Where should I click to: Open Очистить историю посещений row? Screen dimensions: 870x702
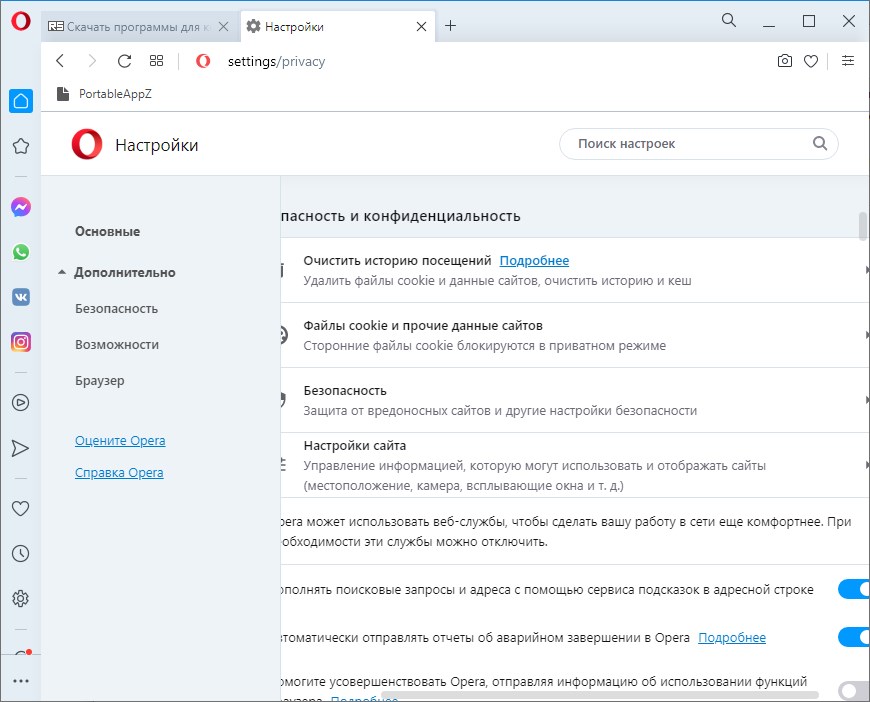pyautogui.click(x=575, y=270)
